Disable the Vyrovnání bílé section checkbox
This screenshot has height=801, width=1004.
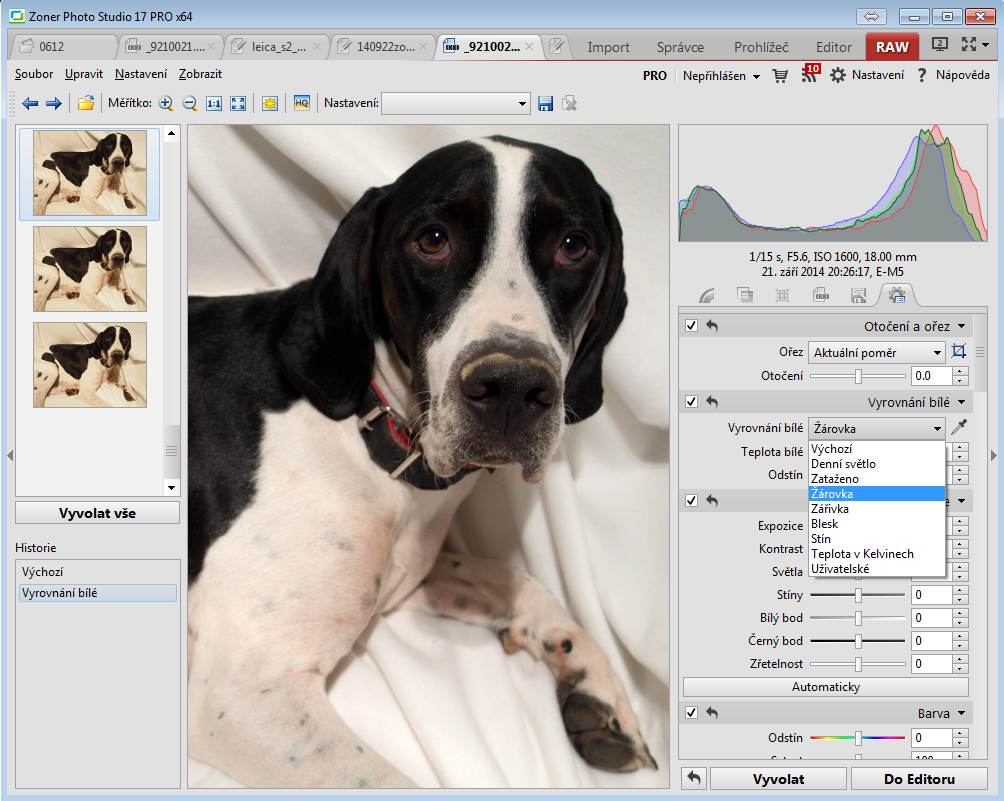pyautogui.click(x=691, y=402)
